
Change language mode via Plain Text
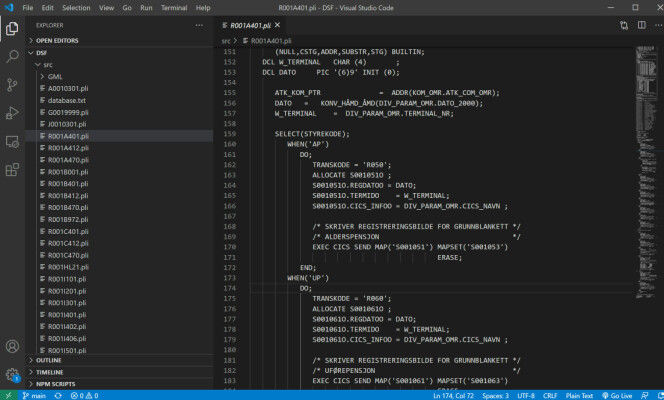[579, 395]
